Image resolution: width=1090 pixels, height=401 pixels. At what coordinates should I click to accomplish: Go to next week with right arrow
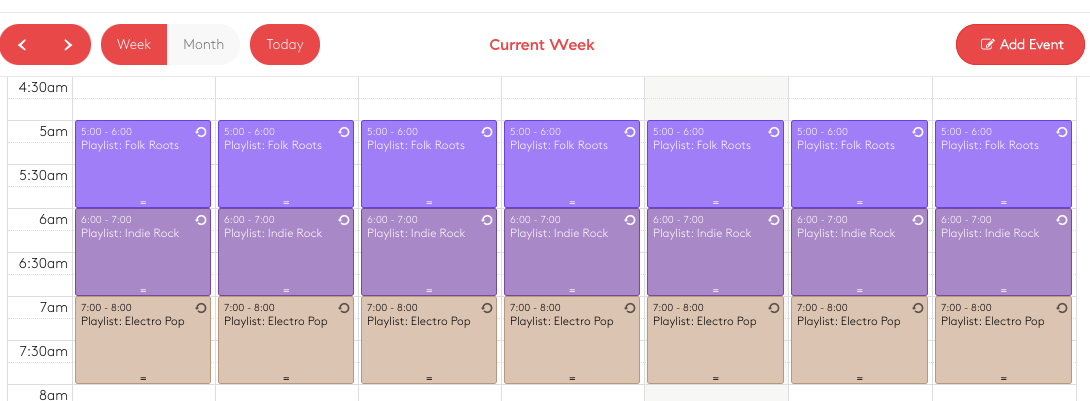click(x=68, y=44)
